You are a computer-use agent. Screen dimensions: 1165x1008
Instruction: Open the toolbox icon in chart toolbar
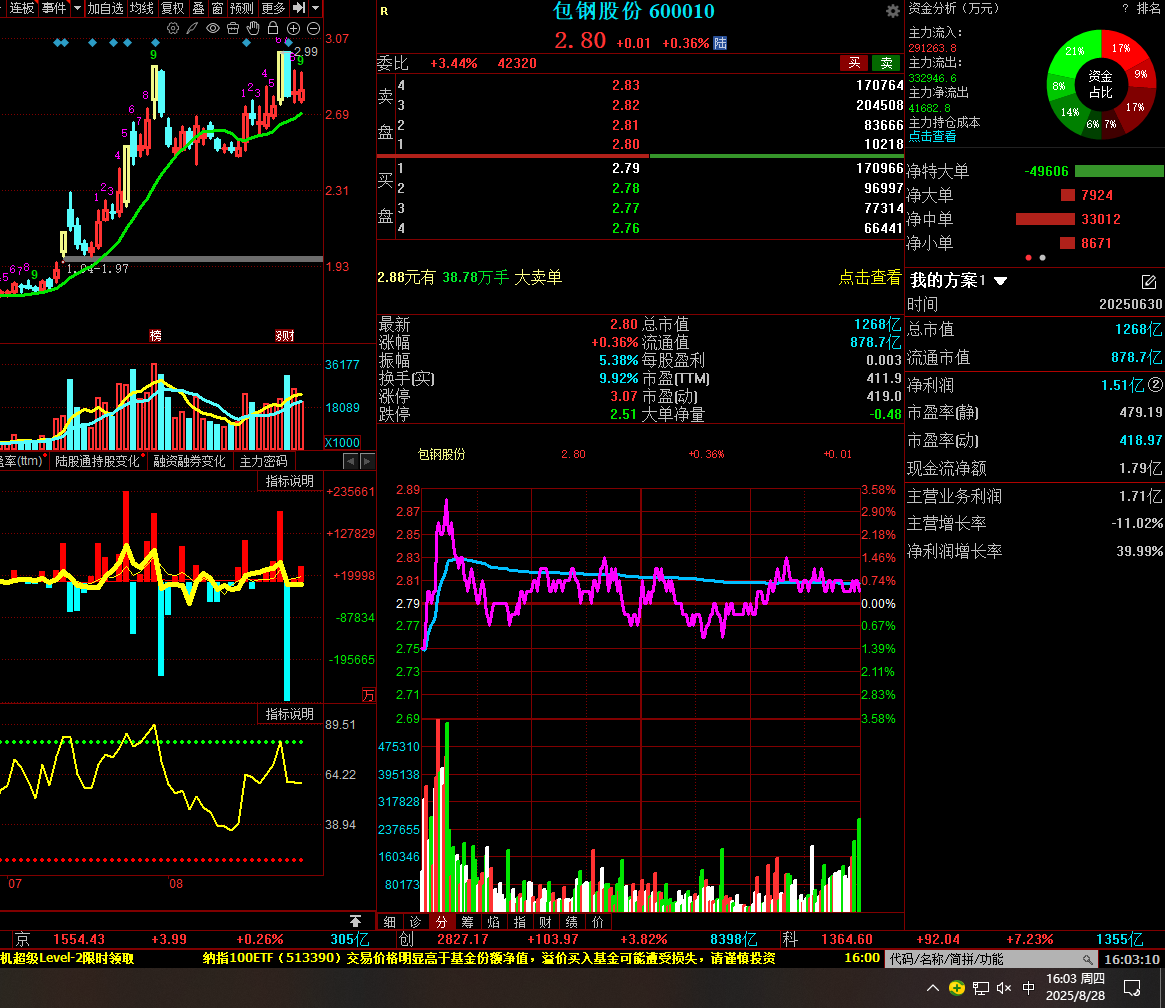click(x=233, y=28)
